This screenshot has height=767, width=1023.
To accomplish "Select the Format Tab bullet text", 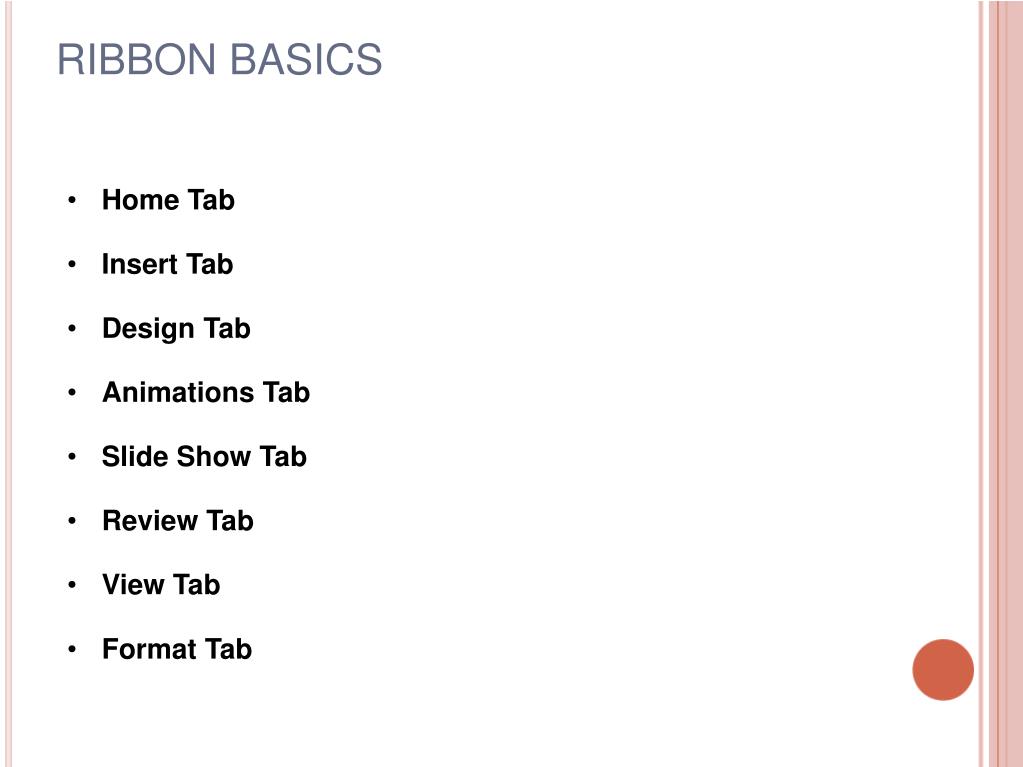I will [177, 649].
